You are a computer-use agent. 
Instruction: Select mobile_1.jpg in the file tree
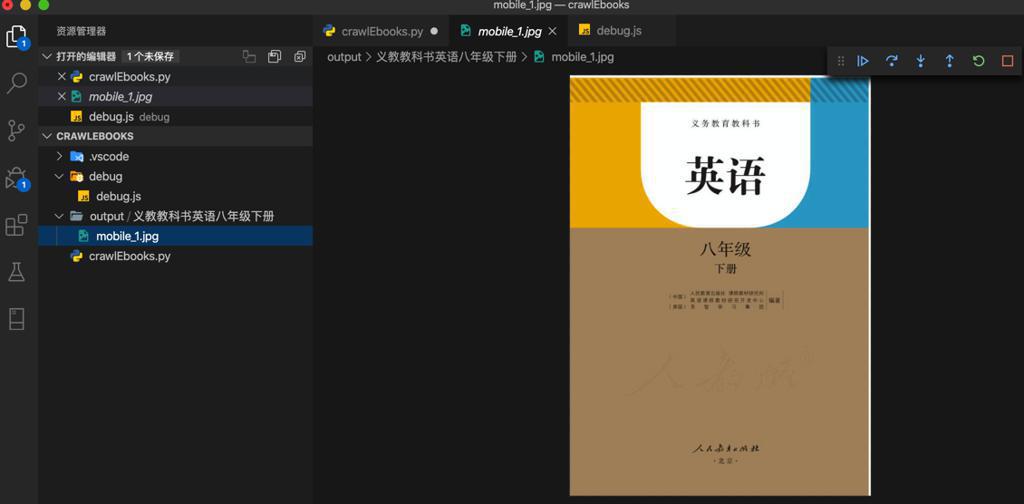click(175, 236)
